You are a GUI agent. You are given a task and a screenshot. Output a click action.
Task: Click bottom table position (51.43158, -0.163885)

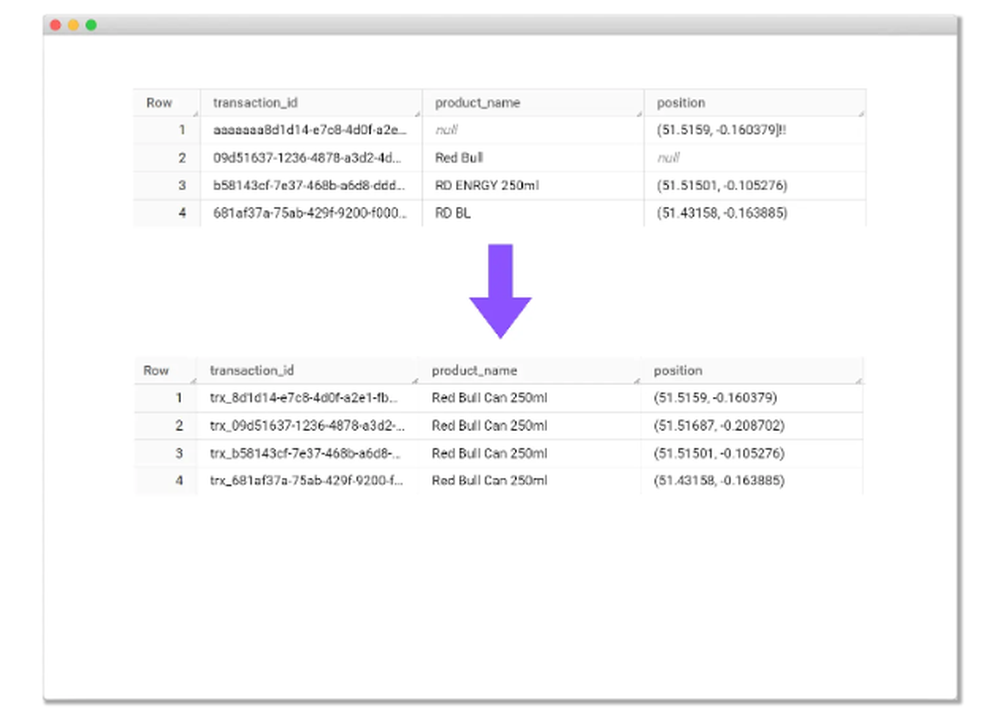(719, 481)
